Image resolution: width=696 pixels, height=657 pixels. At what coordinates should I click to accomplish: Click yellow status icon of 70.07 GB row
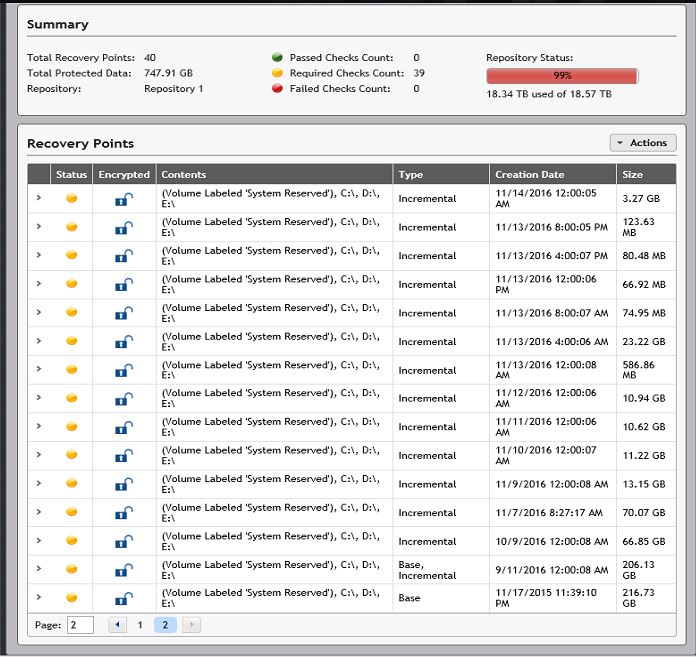pyautogui.click(x=71, y=512)
